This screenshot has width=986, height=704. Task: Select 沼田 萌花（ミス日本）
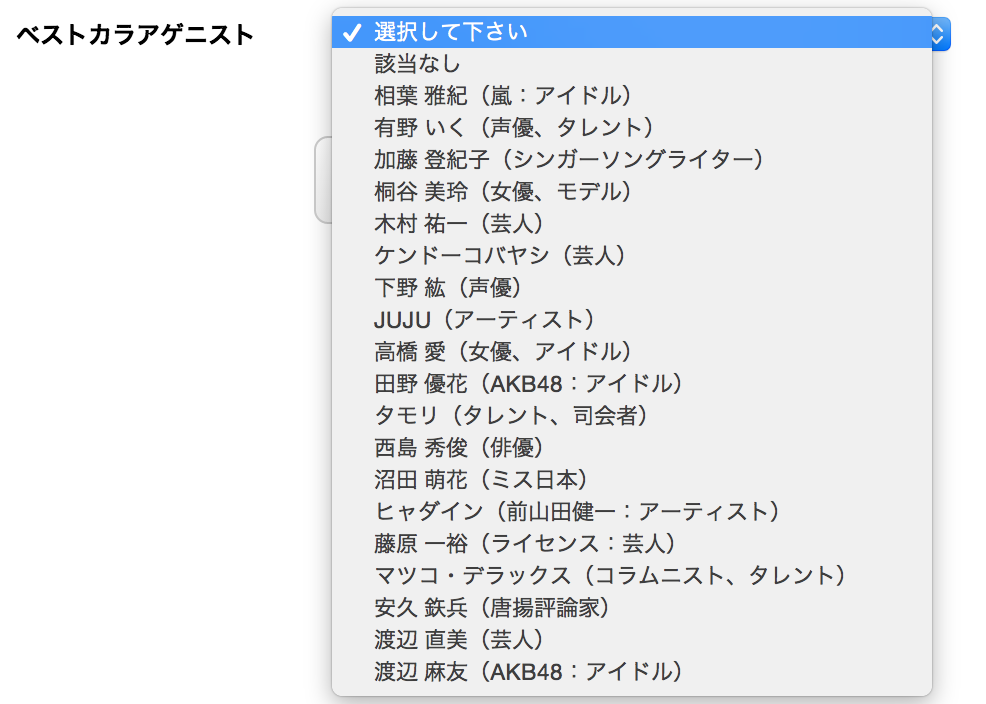pyautogui.click(x=631, y=480)
